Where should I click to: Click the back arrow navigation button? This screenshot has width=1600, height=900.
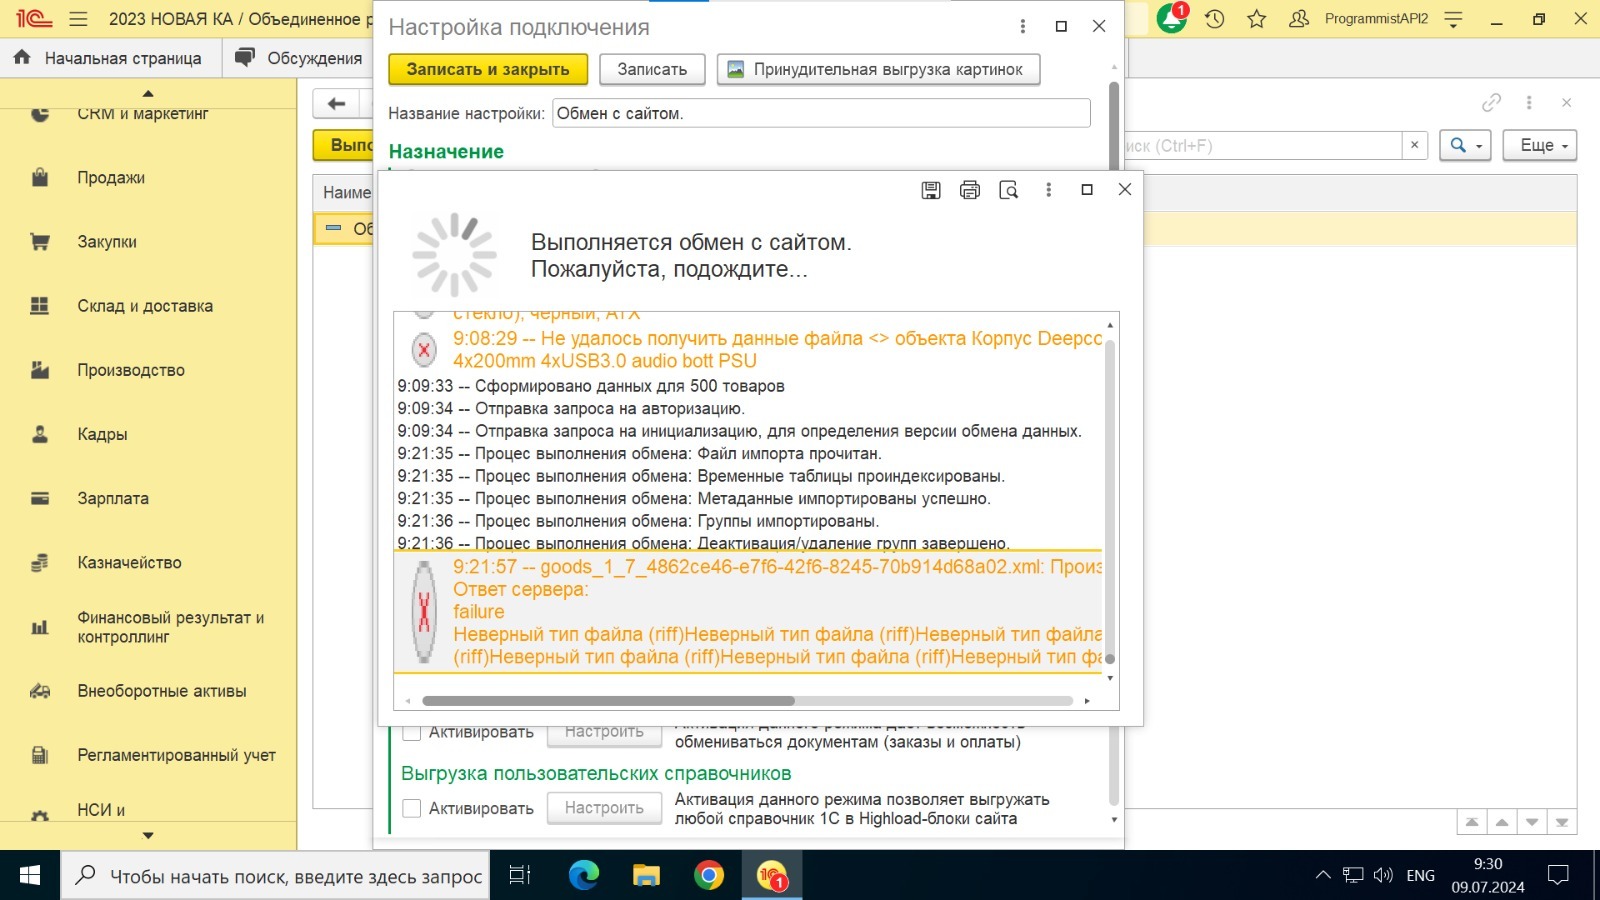pyautogui.click(x=337, y=104)
